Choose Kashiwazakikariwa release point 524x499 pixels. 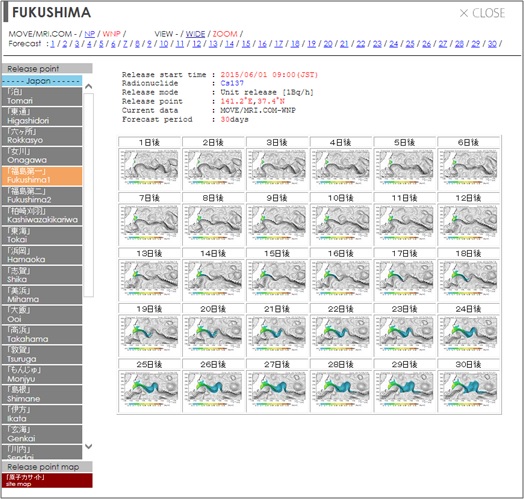pos(42,216)
